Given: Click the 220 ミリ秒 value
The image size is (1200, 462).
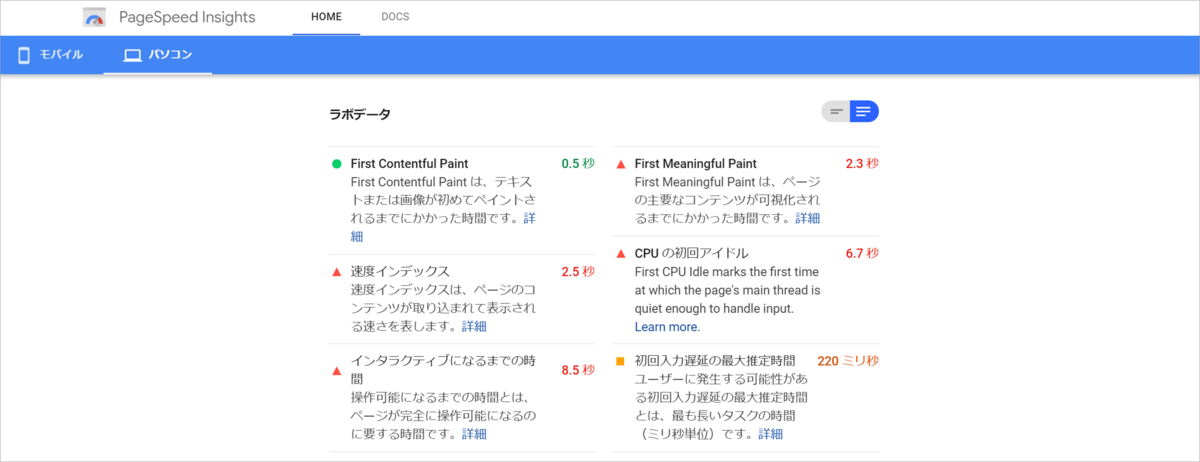Looking at the screenshot, I should (848, 361).
